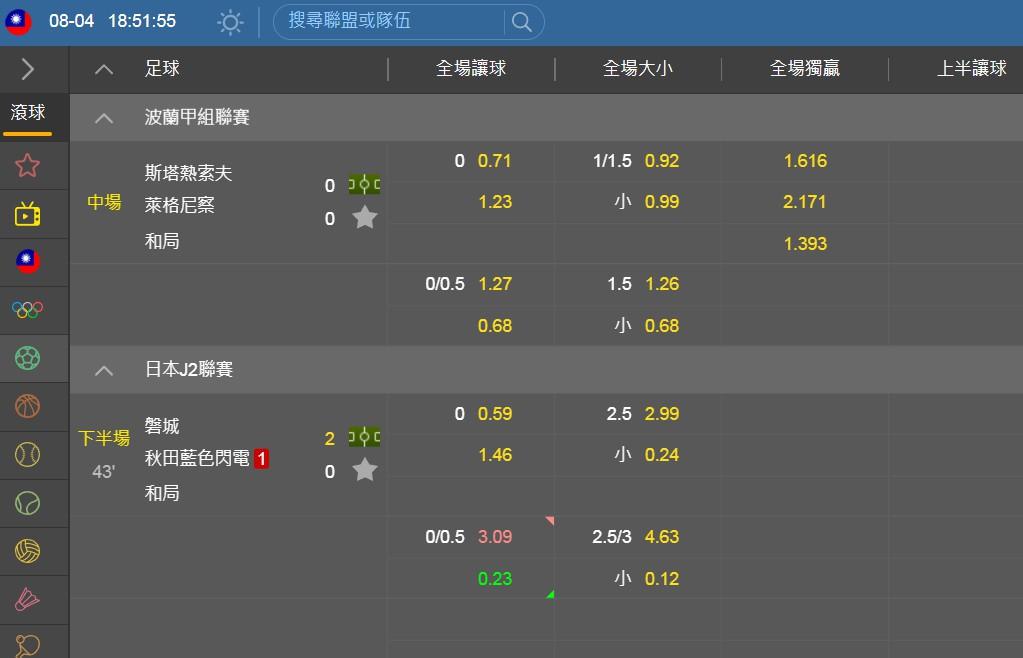Select over 1.5 odds 1.26

662,284
